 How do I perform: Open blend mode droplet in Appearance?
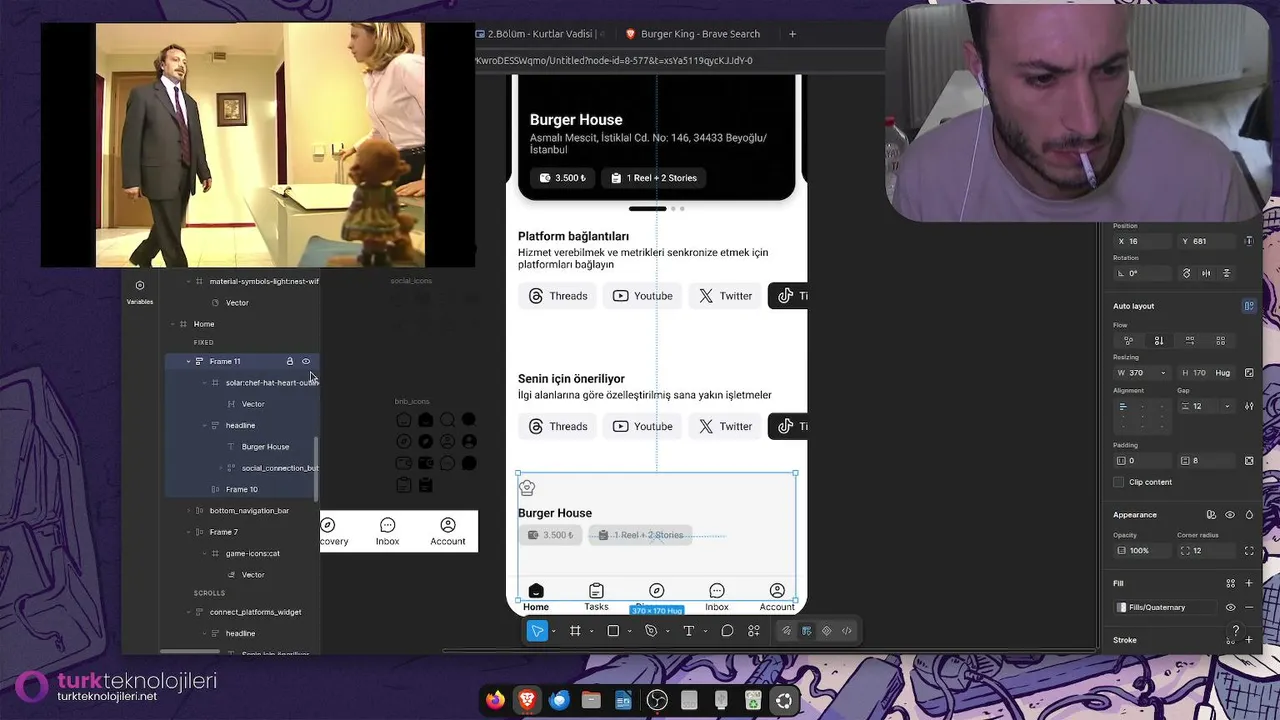tap(1249, 515)
